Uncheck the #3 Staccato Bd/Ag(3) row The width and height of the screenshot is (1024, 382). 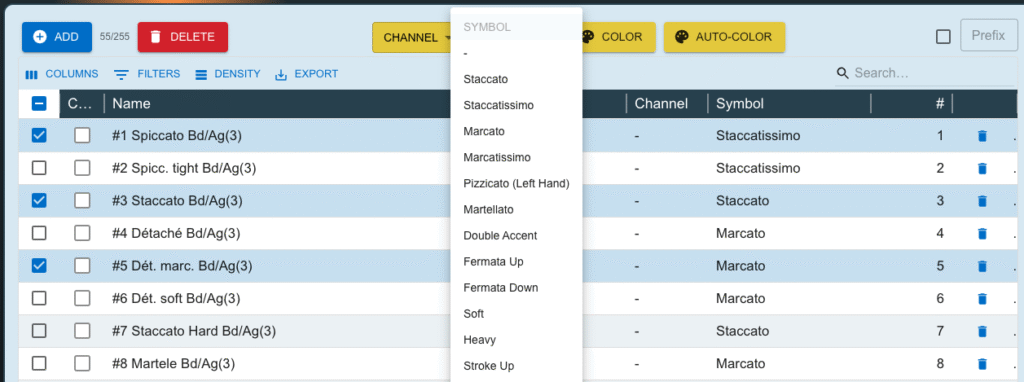(39, 200)
